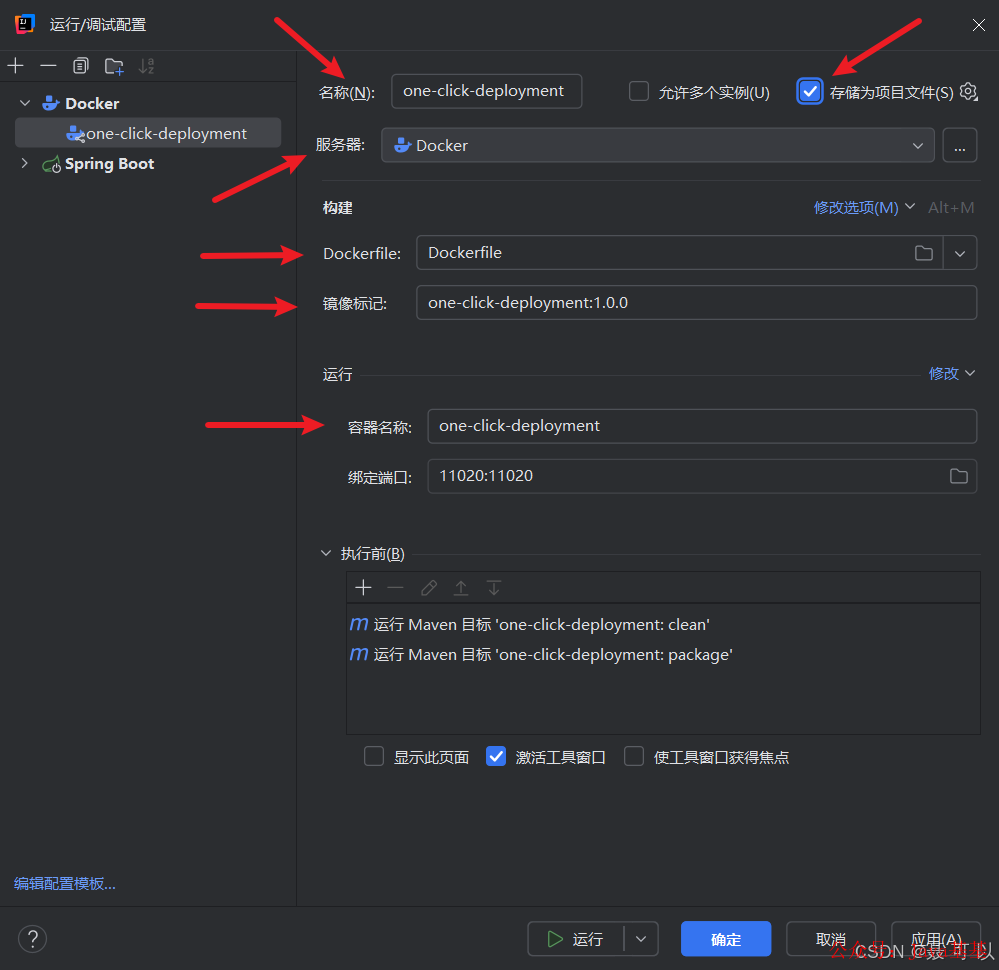This screenshot has width=999, height=970.
Task: Select the Spring Boot tree item
Action: coord(109,164)
